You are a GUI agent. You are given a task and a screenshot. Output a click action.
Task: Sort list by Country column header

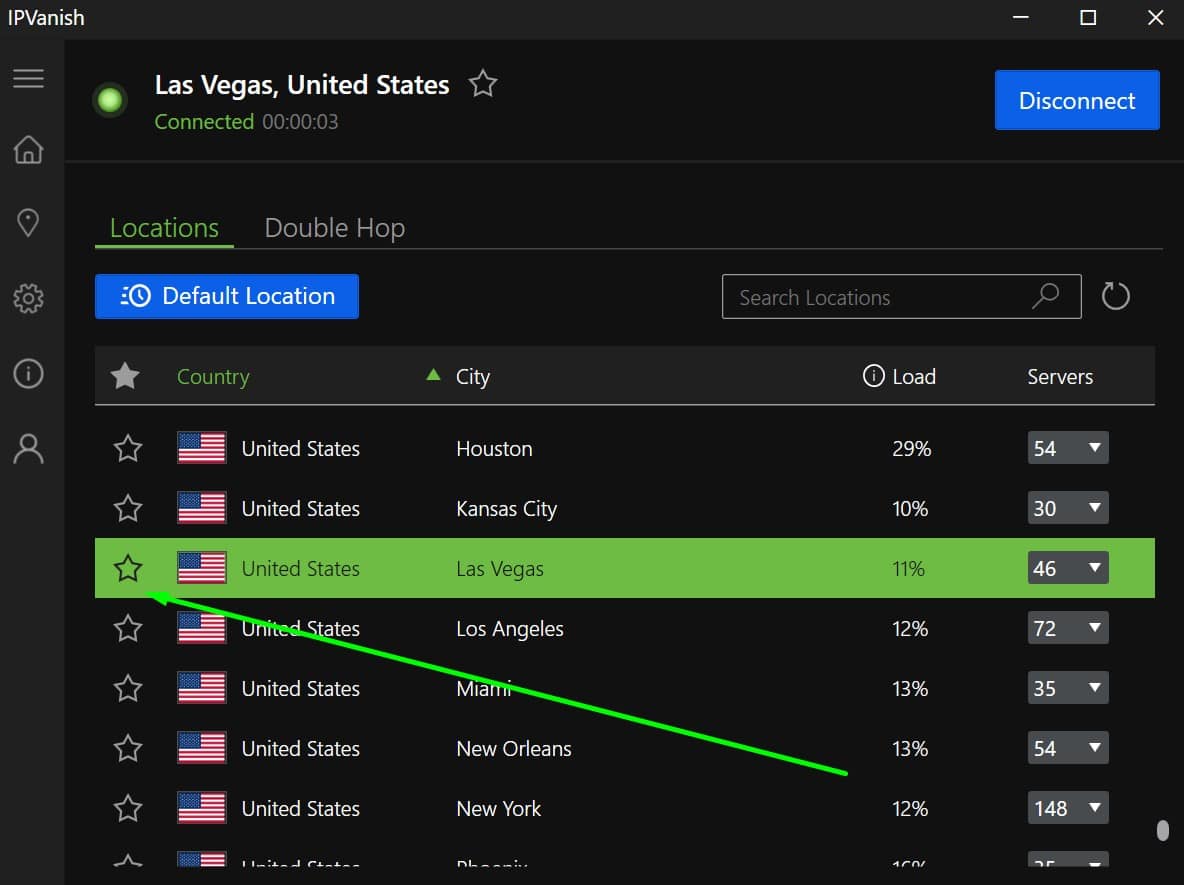213,376
